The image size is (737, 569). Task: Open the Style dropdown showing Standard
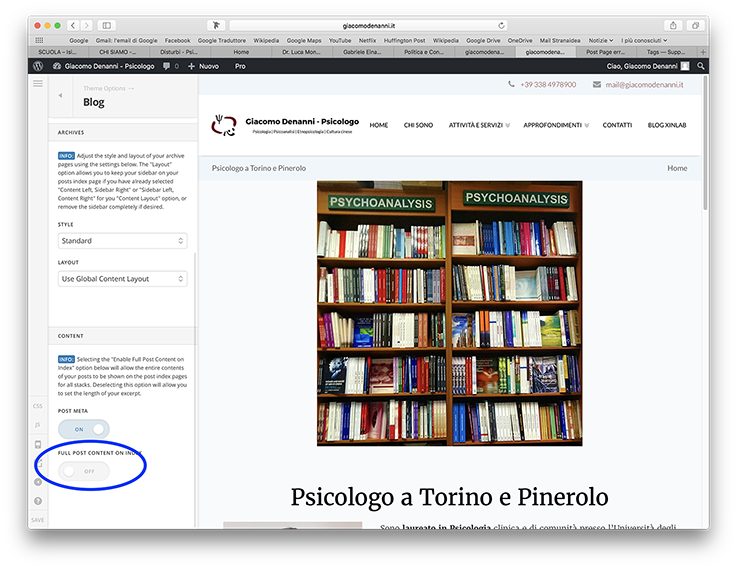(x=122, y=241)
